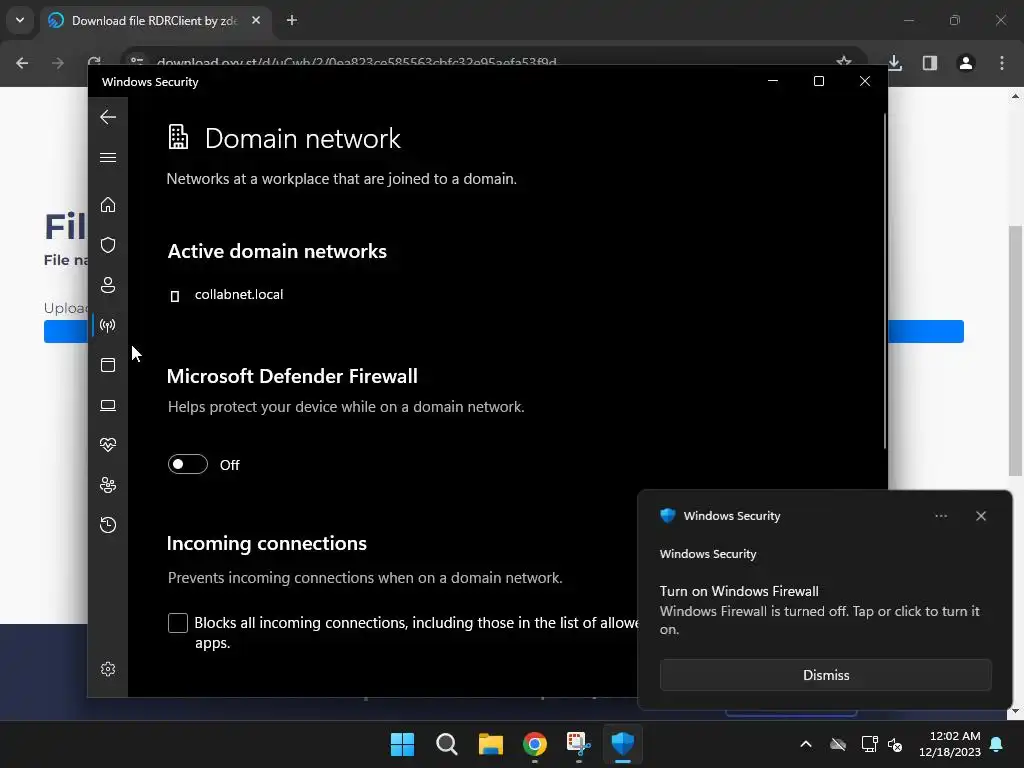This screenshot has width=1024, height=768.
Task: Go back in Chrome browser
Action: click(22, 63)
